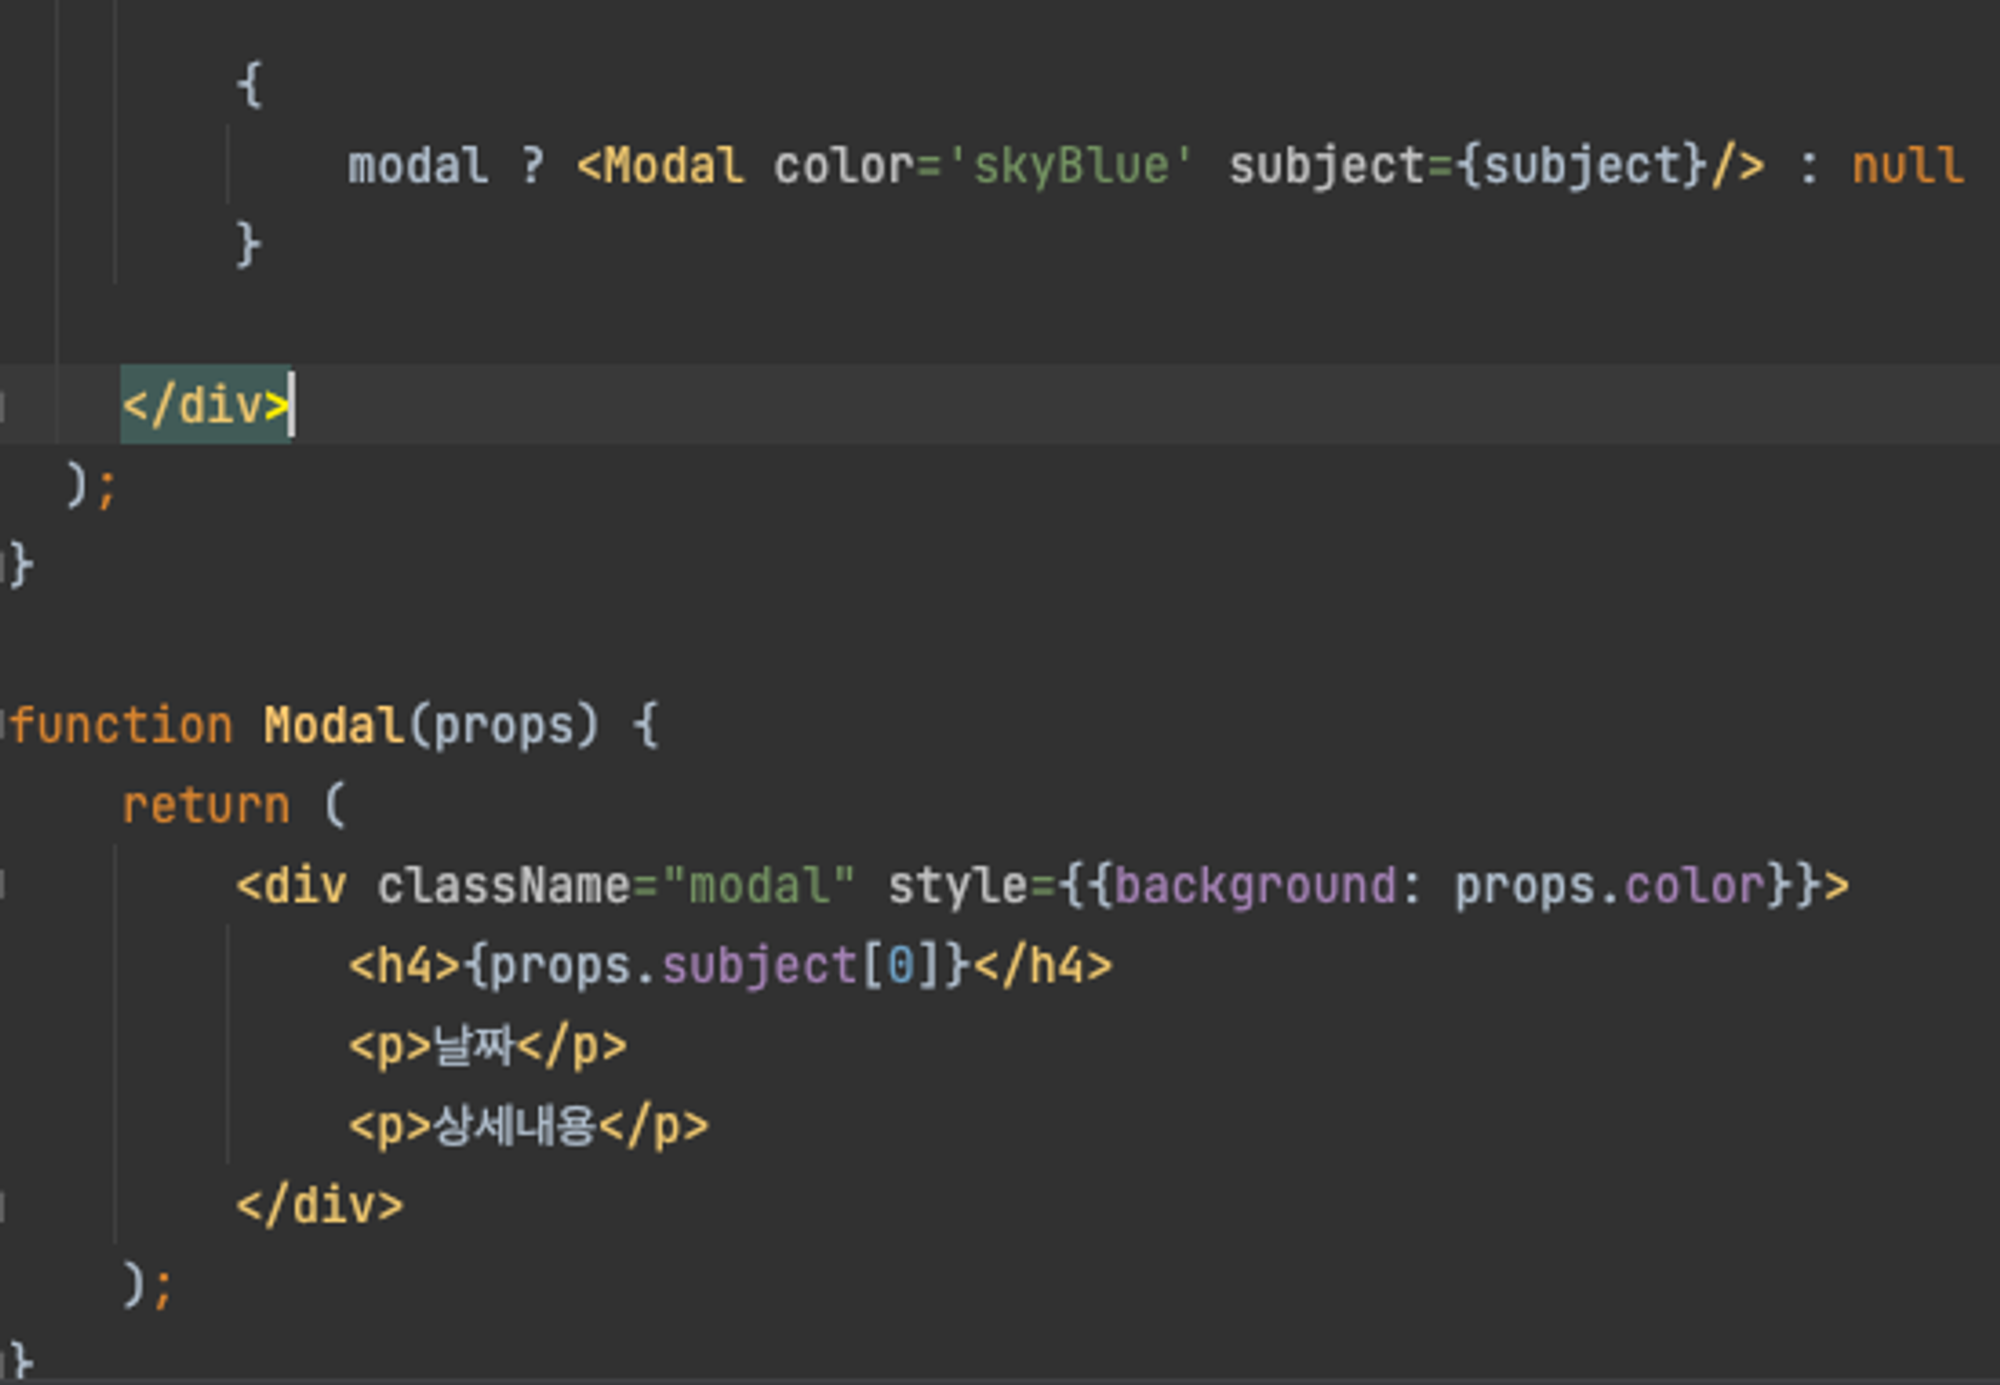This screenshot has width=2000, height=1385.
Task: Click the props.color expression in the style
Action: click(x=1610, y=884)
